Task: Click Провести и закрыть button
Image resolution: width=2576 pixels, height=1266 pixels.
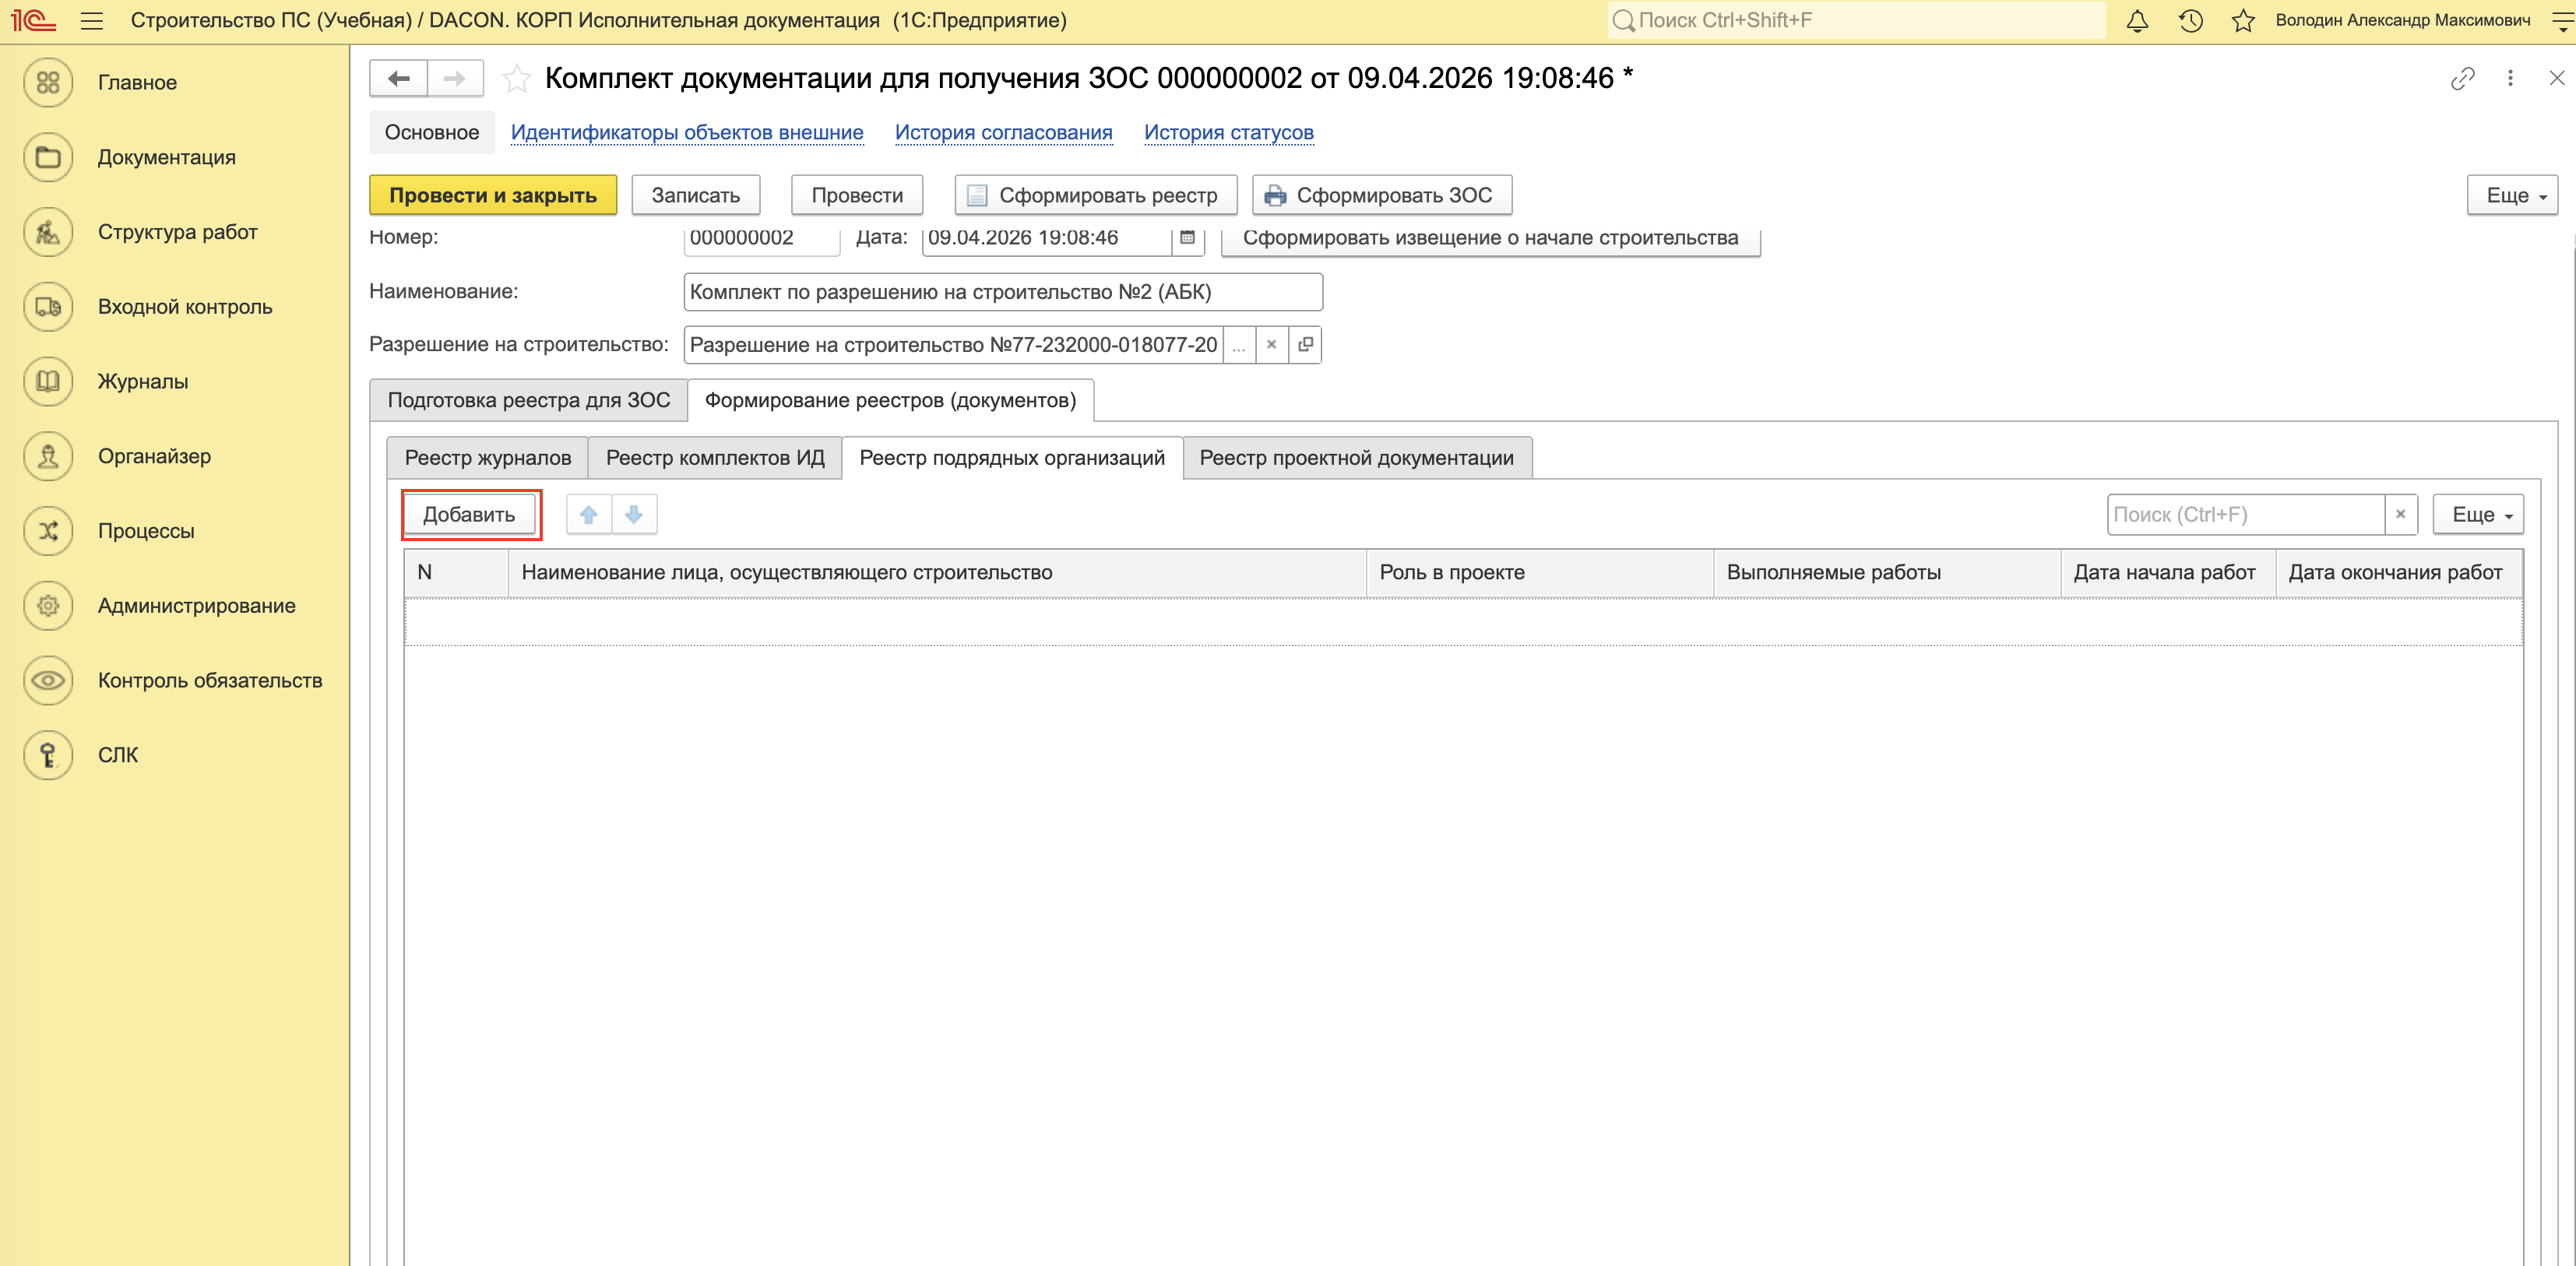Action: click(492, 195)
